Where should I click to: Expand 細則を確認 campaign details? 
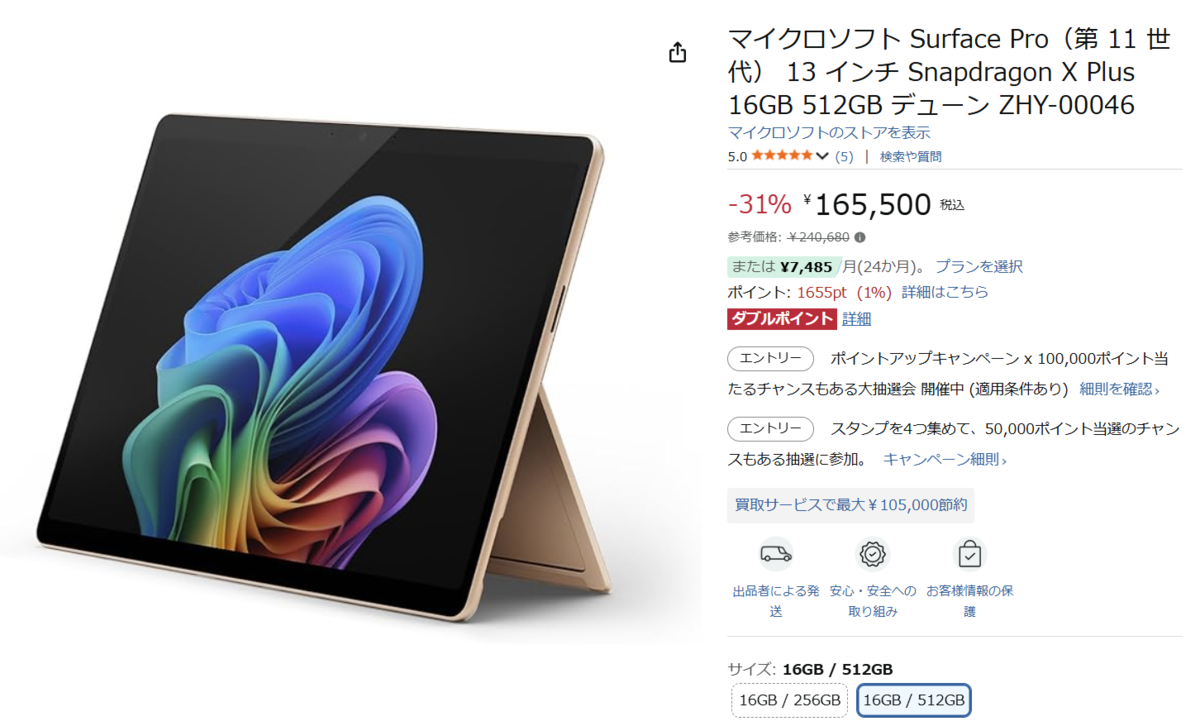coord(1119,389)
